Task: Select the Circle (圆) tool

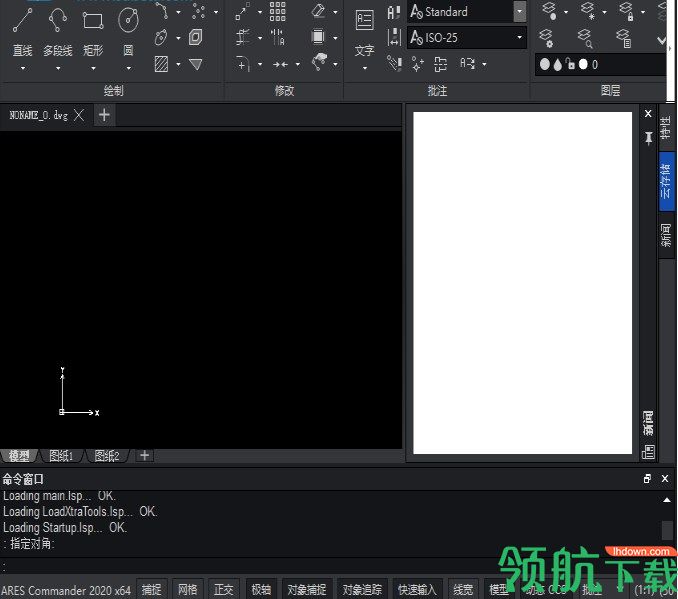Action: 128,20
